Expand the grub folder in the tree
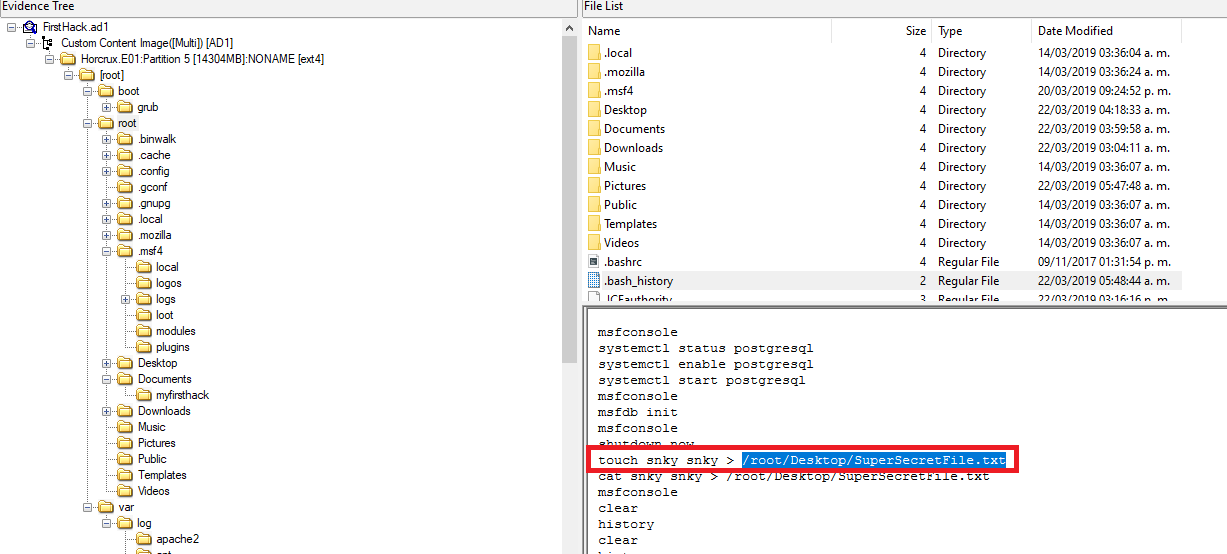Screen dimensions: 1227x554 click(107, 107)
